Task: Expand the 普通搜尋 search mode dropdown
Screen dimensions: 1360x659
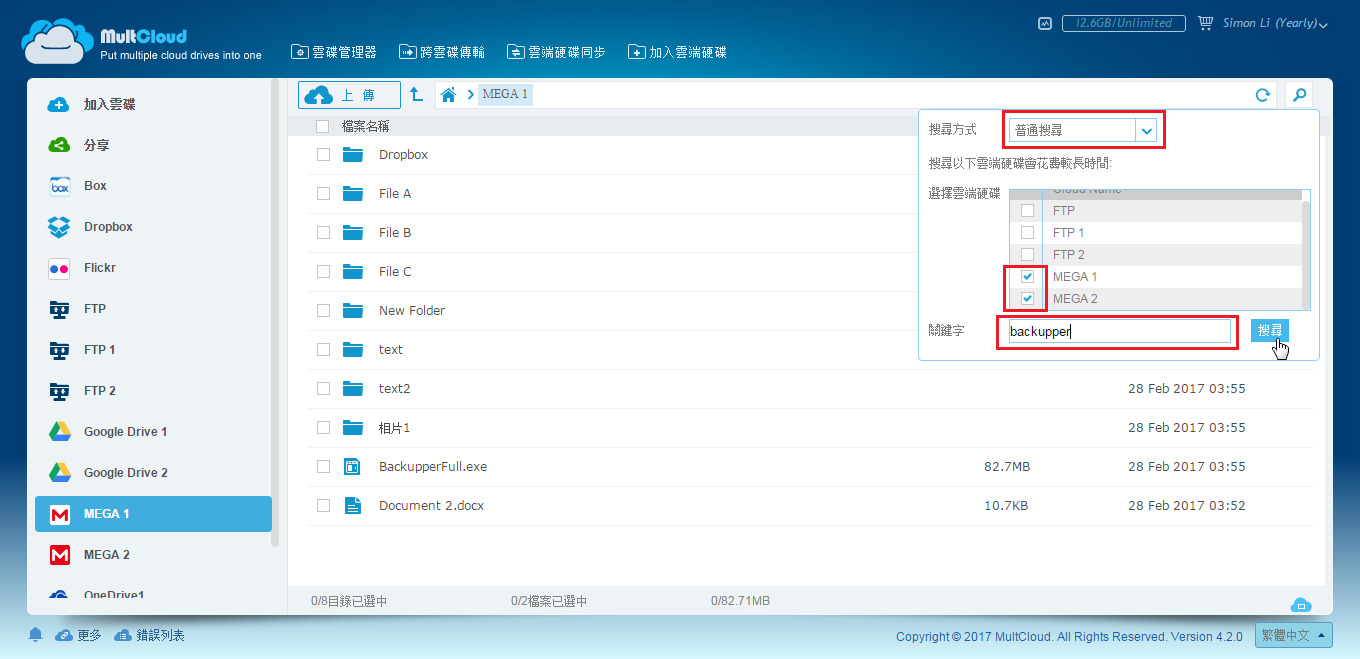Action: [1146, 130]
